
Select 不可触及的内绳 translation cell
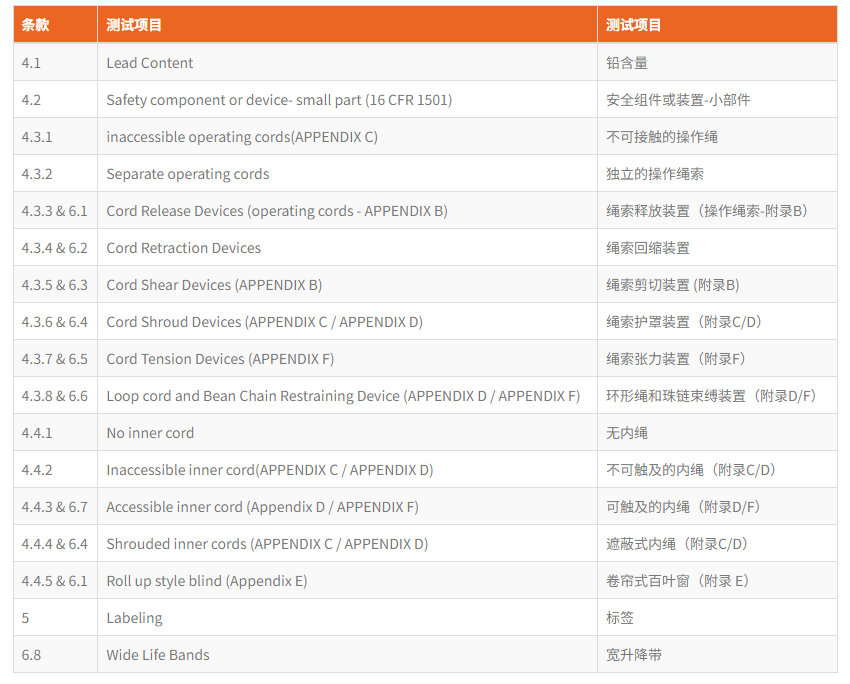[x=691, y=470]
